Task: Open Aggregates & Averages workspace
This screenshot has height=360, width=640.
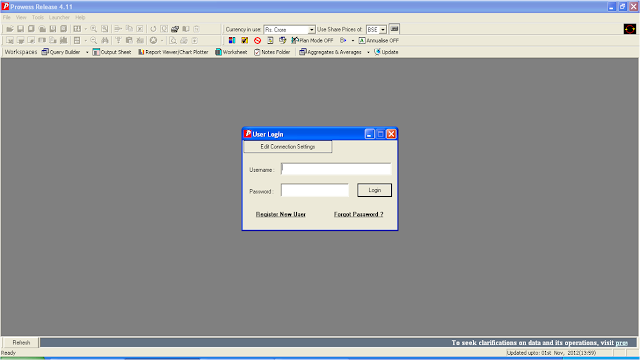Action: click(330, 52)
